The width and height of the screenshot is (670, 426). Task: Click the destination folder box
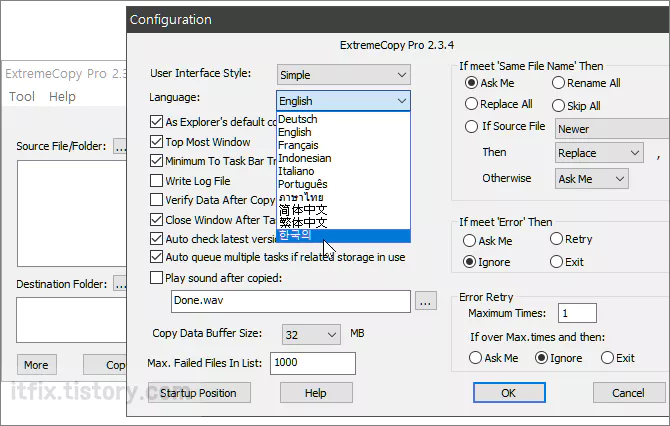click(x=71, y=320)
